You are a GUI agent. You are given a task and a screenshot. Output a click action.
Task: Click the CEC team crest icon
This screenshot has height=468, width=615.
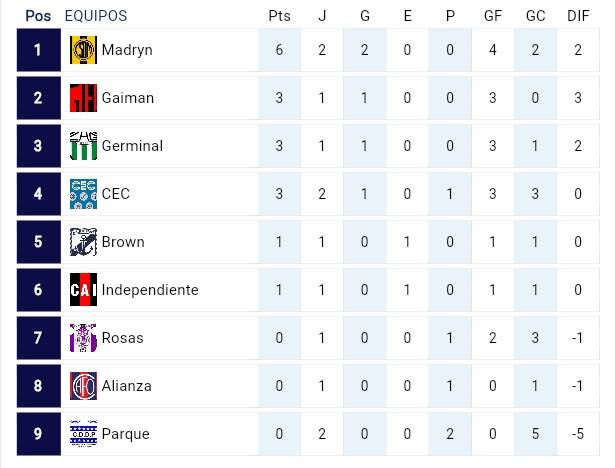coord(83,194)
